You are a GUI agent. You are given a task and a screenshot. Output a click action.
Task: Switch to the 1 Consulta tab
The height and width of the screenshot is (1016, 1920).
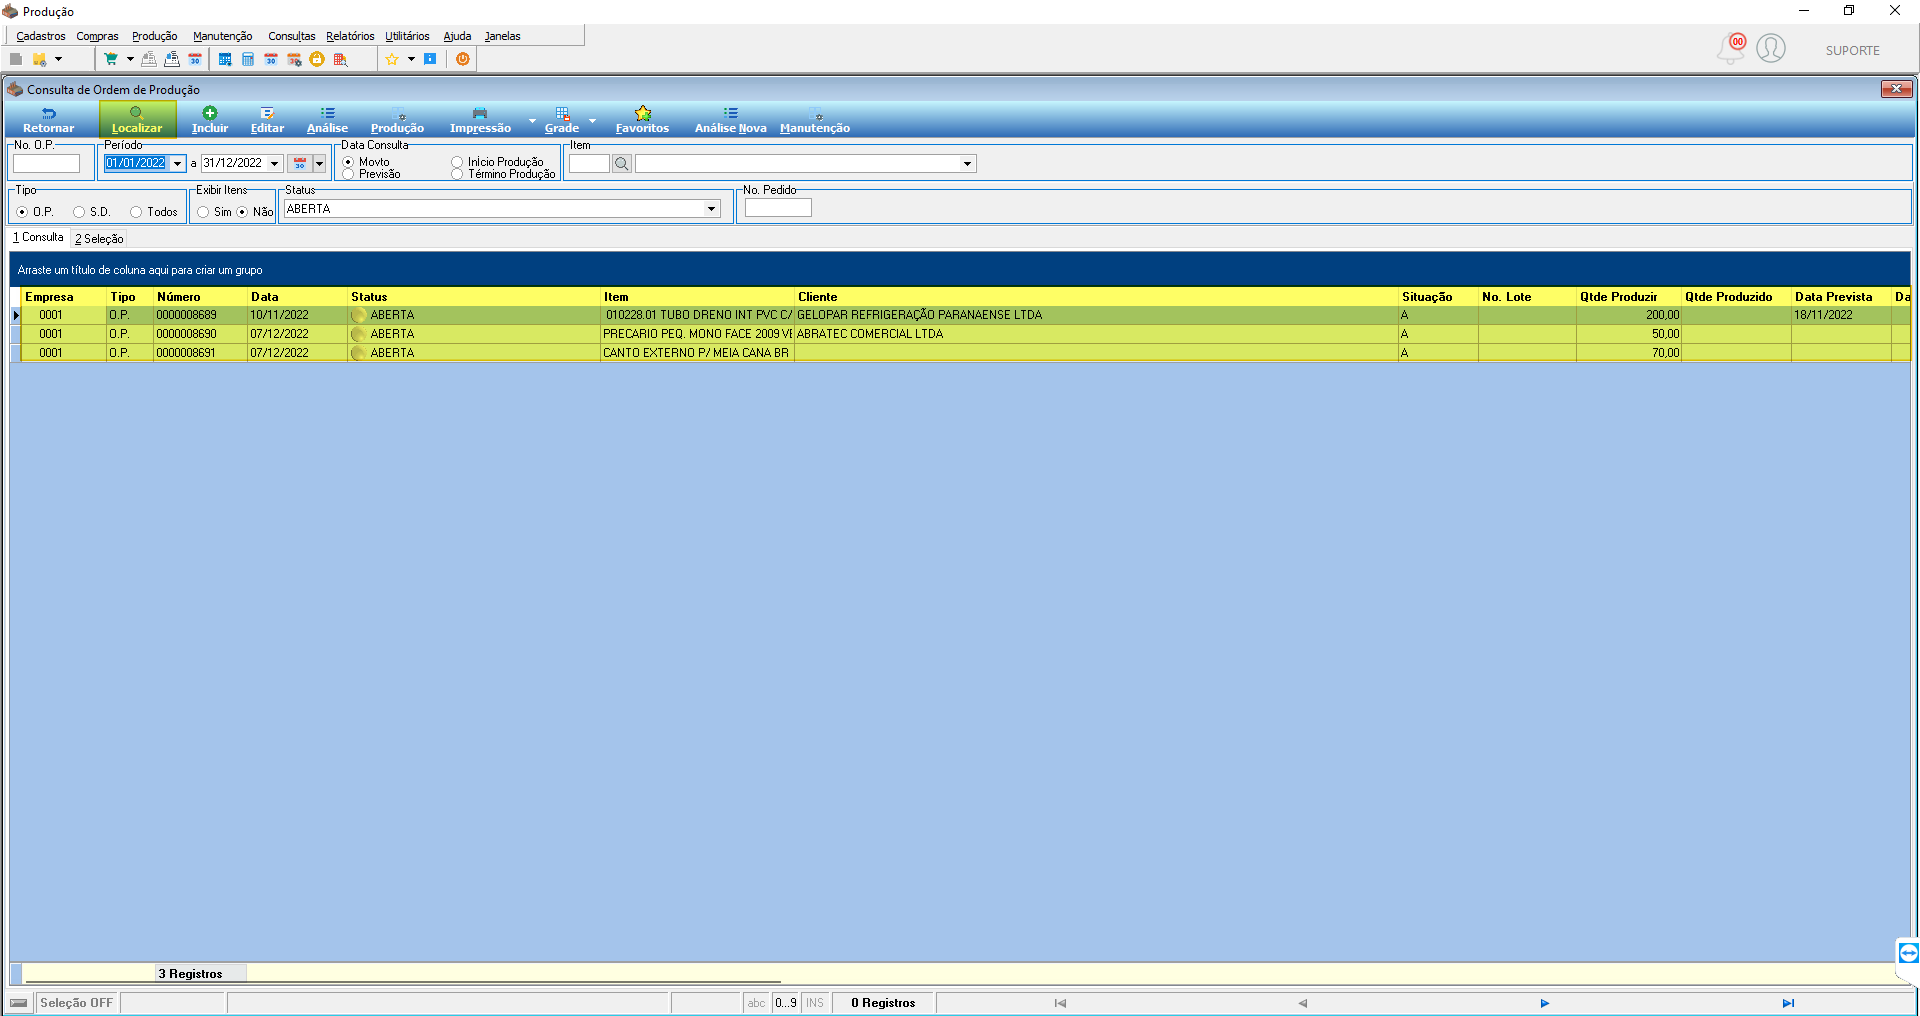click(38, 237)
